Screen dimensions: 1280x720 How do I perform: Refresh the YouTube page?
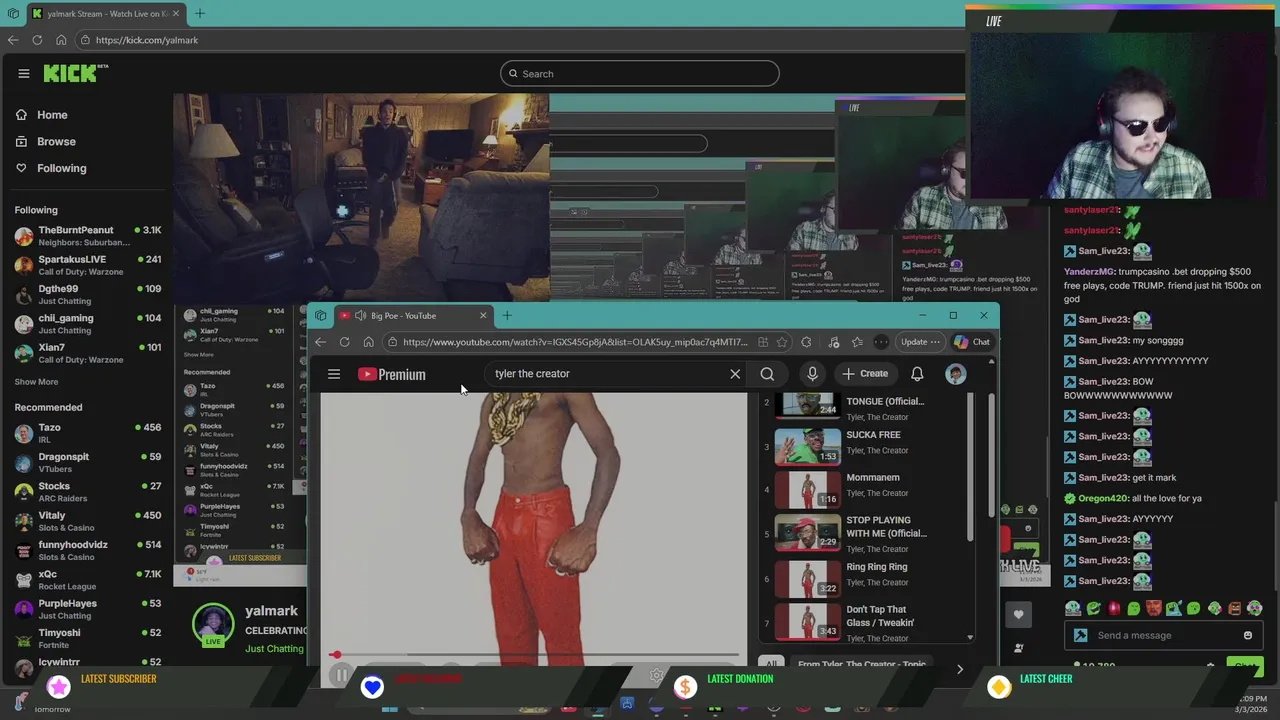point(344,342)
